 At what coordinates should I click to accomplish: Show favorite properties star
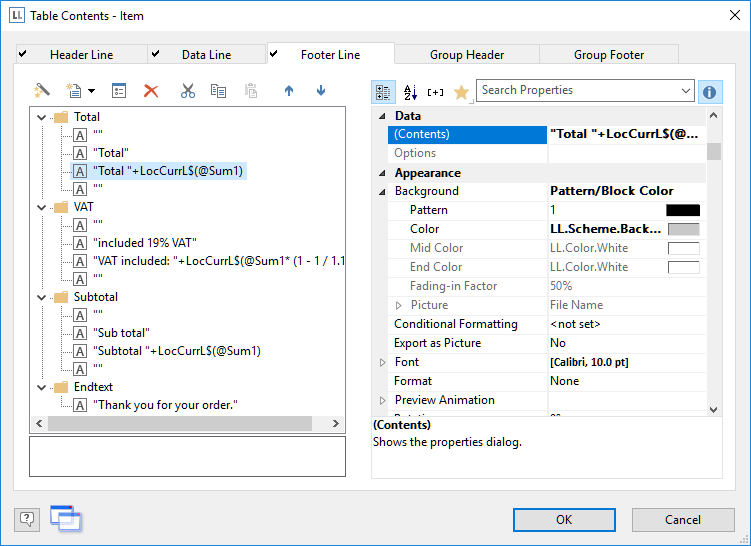coord(461,92)
